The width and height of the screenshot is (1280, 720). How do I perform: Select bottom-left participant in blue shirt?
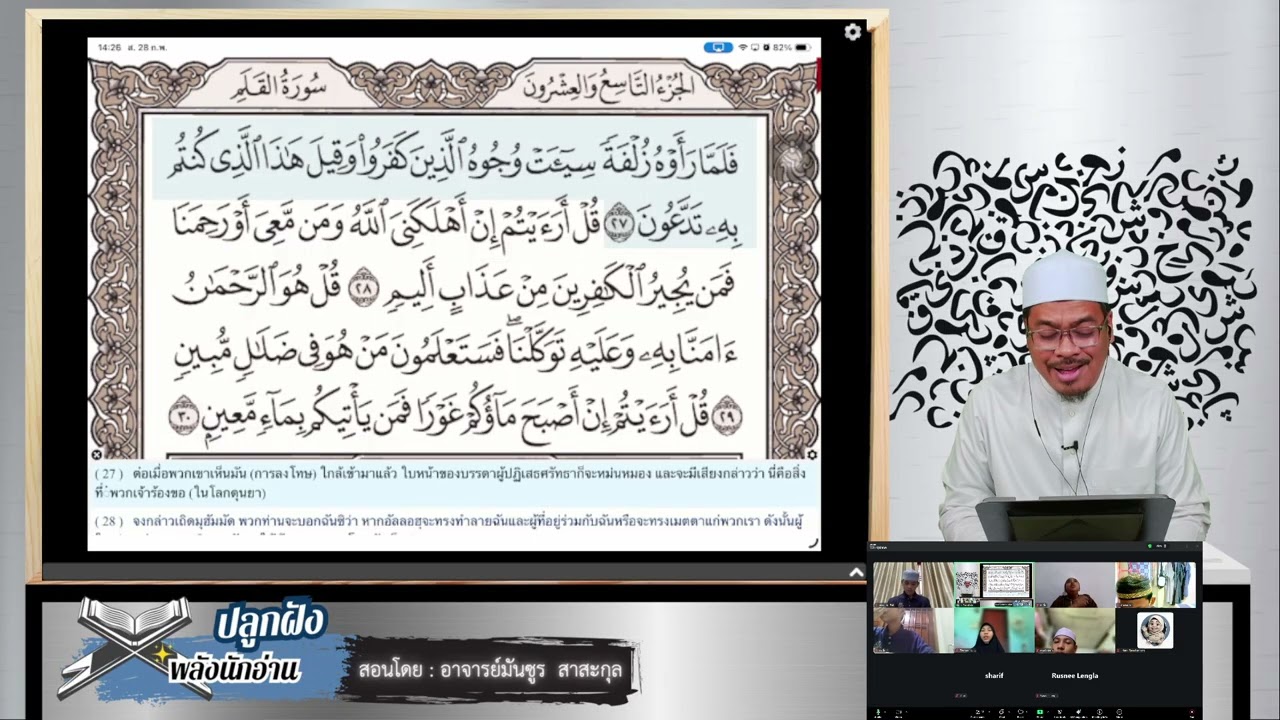tap(913, 630)
